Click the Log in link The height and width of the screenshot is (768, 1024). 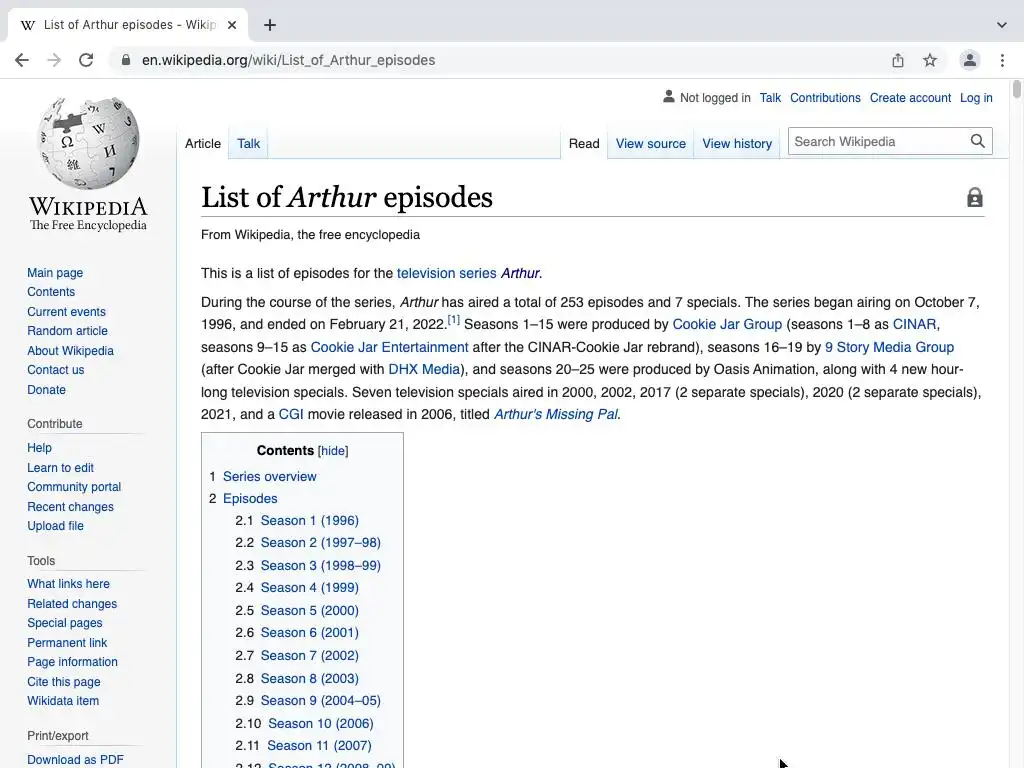[976, 97]
